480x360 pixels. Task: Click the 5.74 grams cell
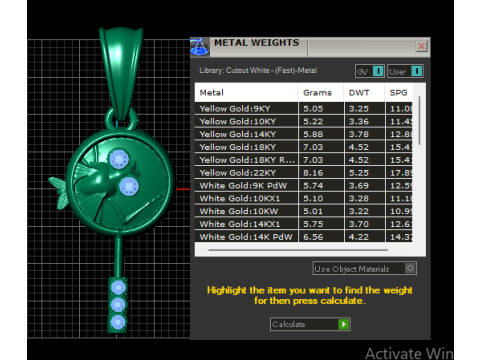[x=321, y=186]
